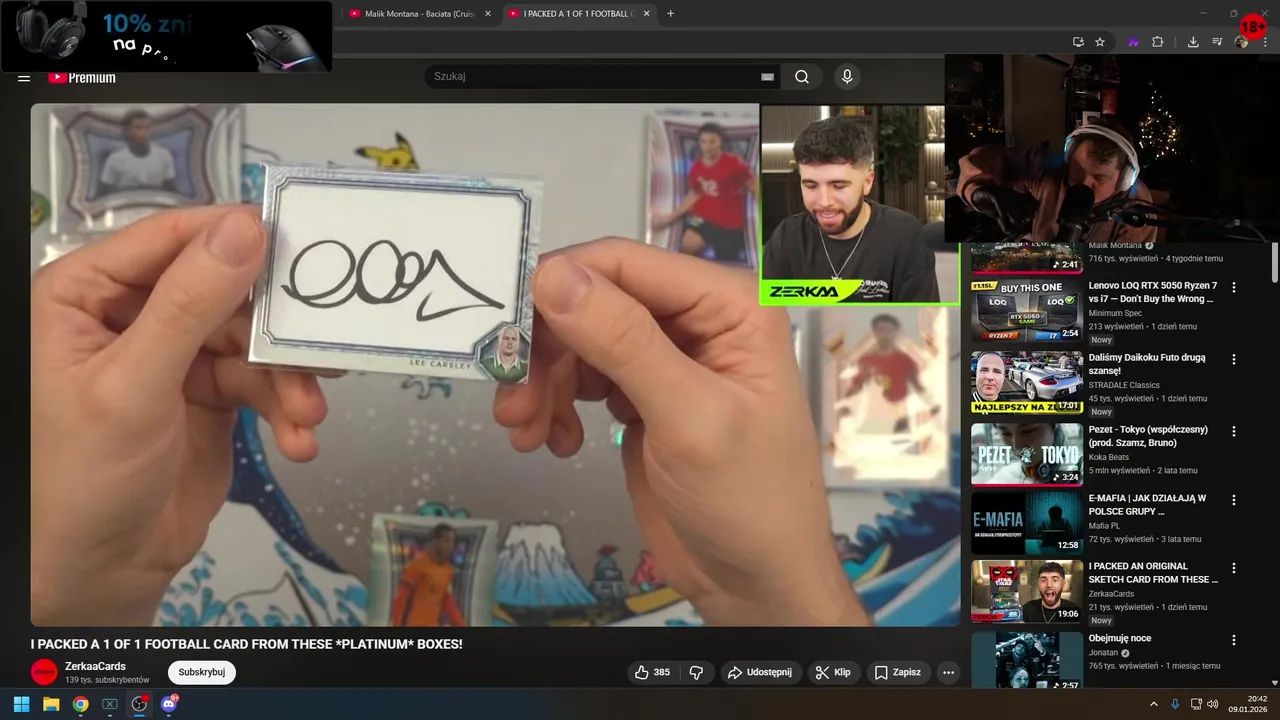This screenshot has height=720, width=1280.
Task: Open title 'I PACKED AN ORIGINAL SKETCH CARD'
Action: pos(1153,573)
